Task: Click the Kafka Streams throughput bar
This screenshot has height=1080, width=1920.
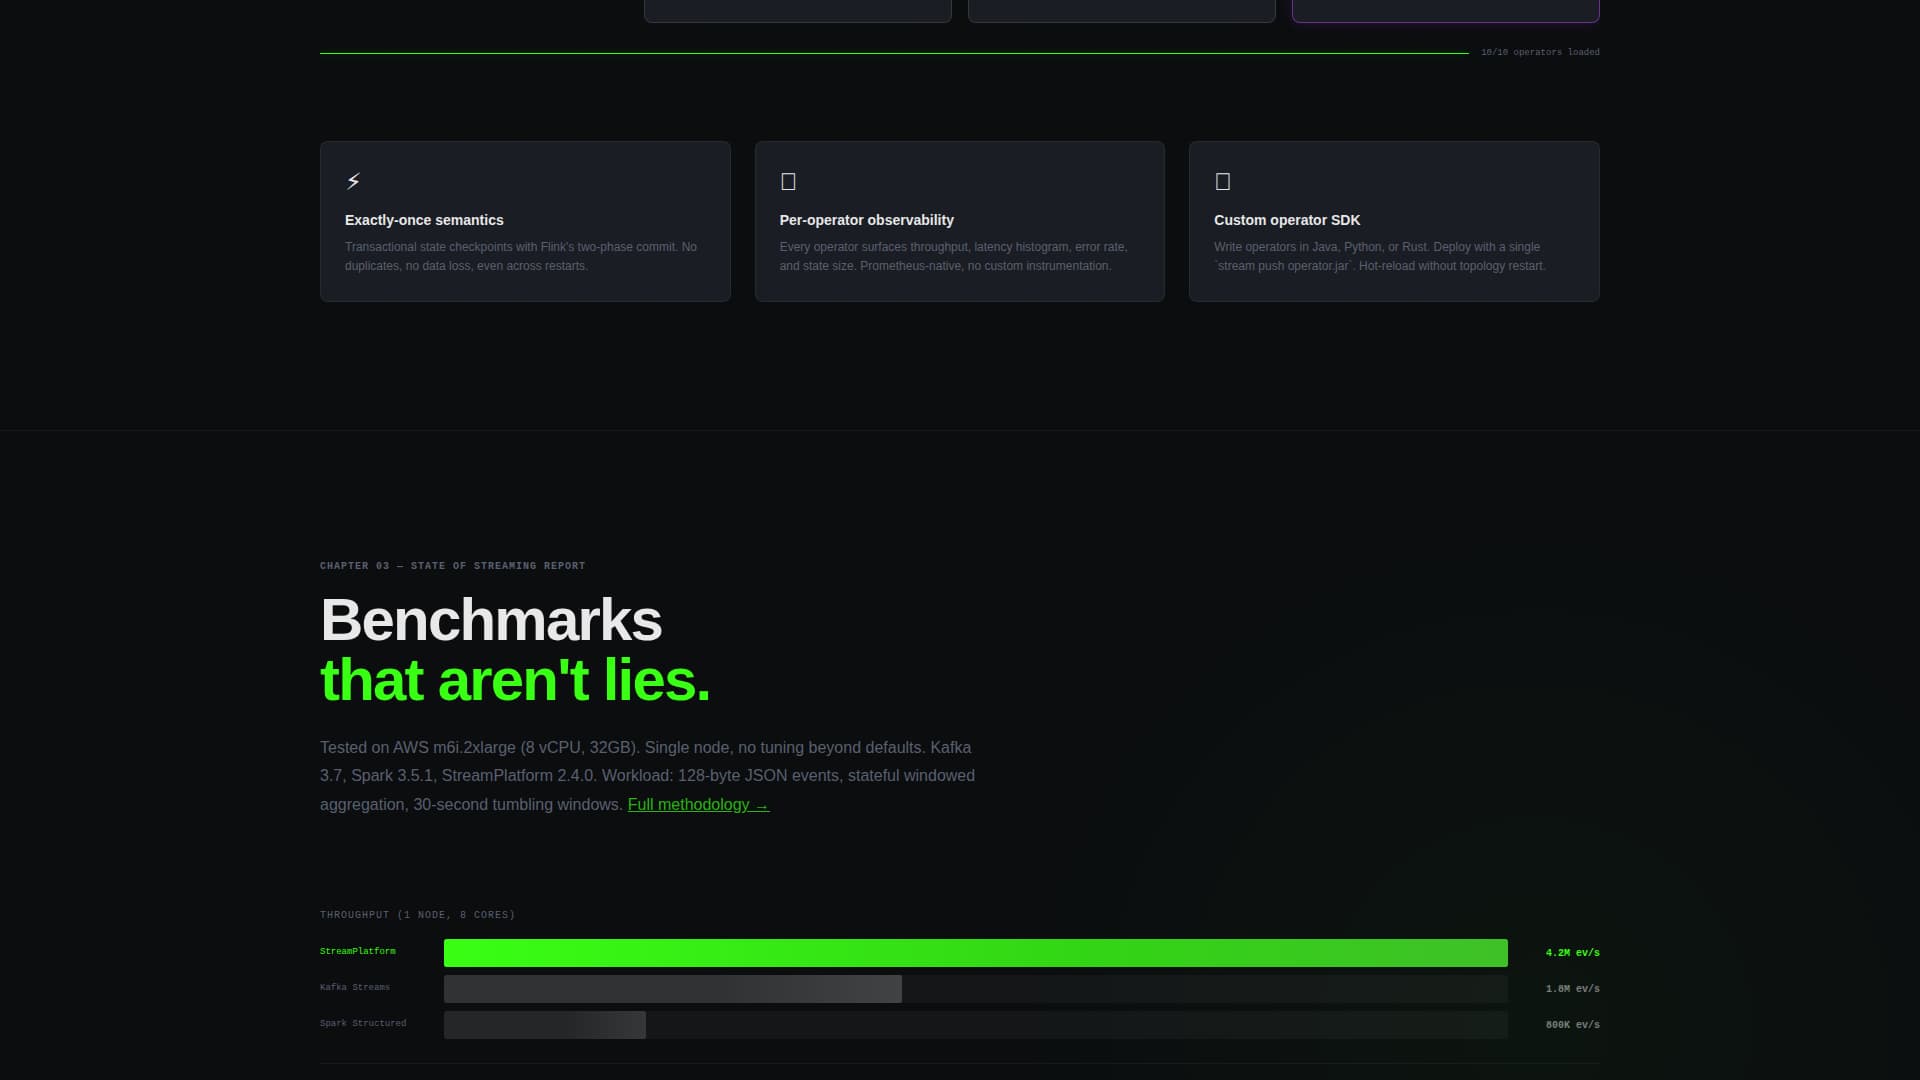Action: click(673, 989)
